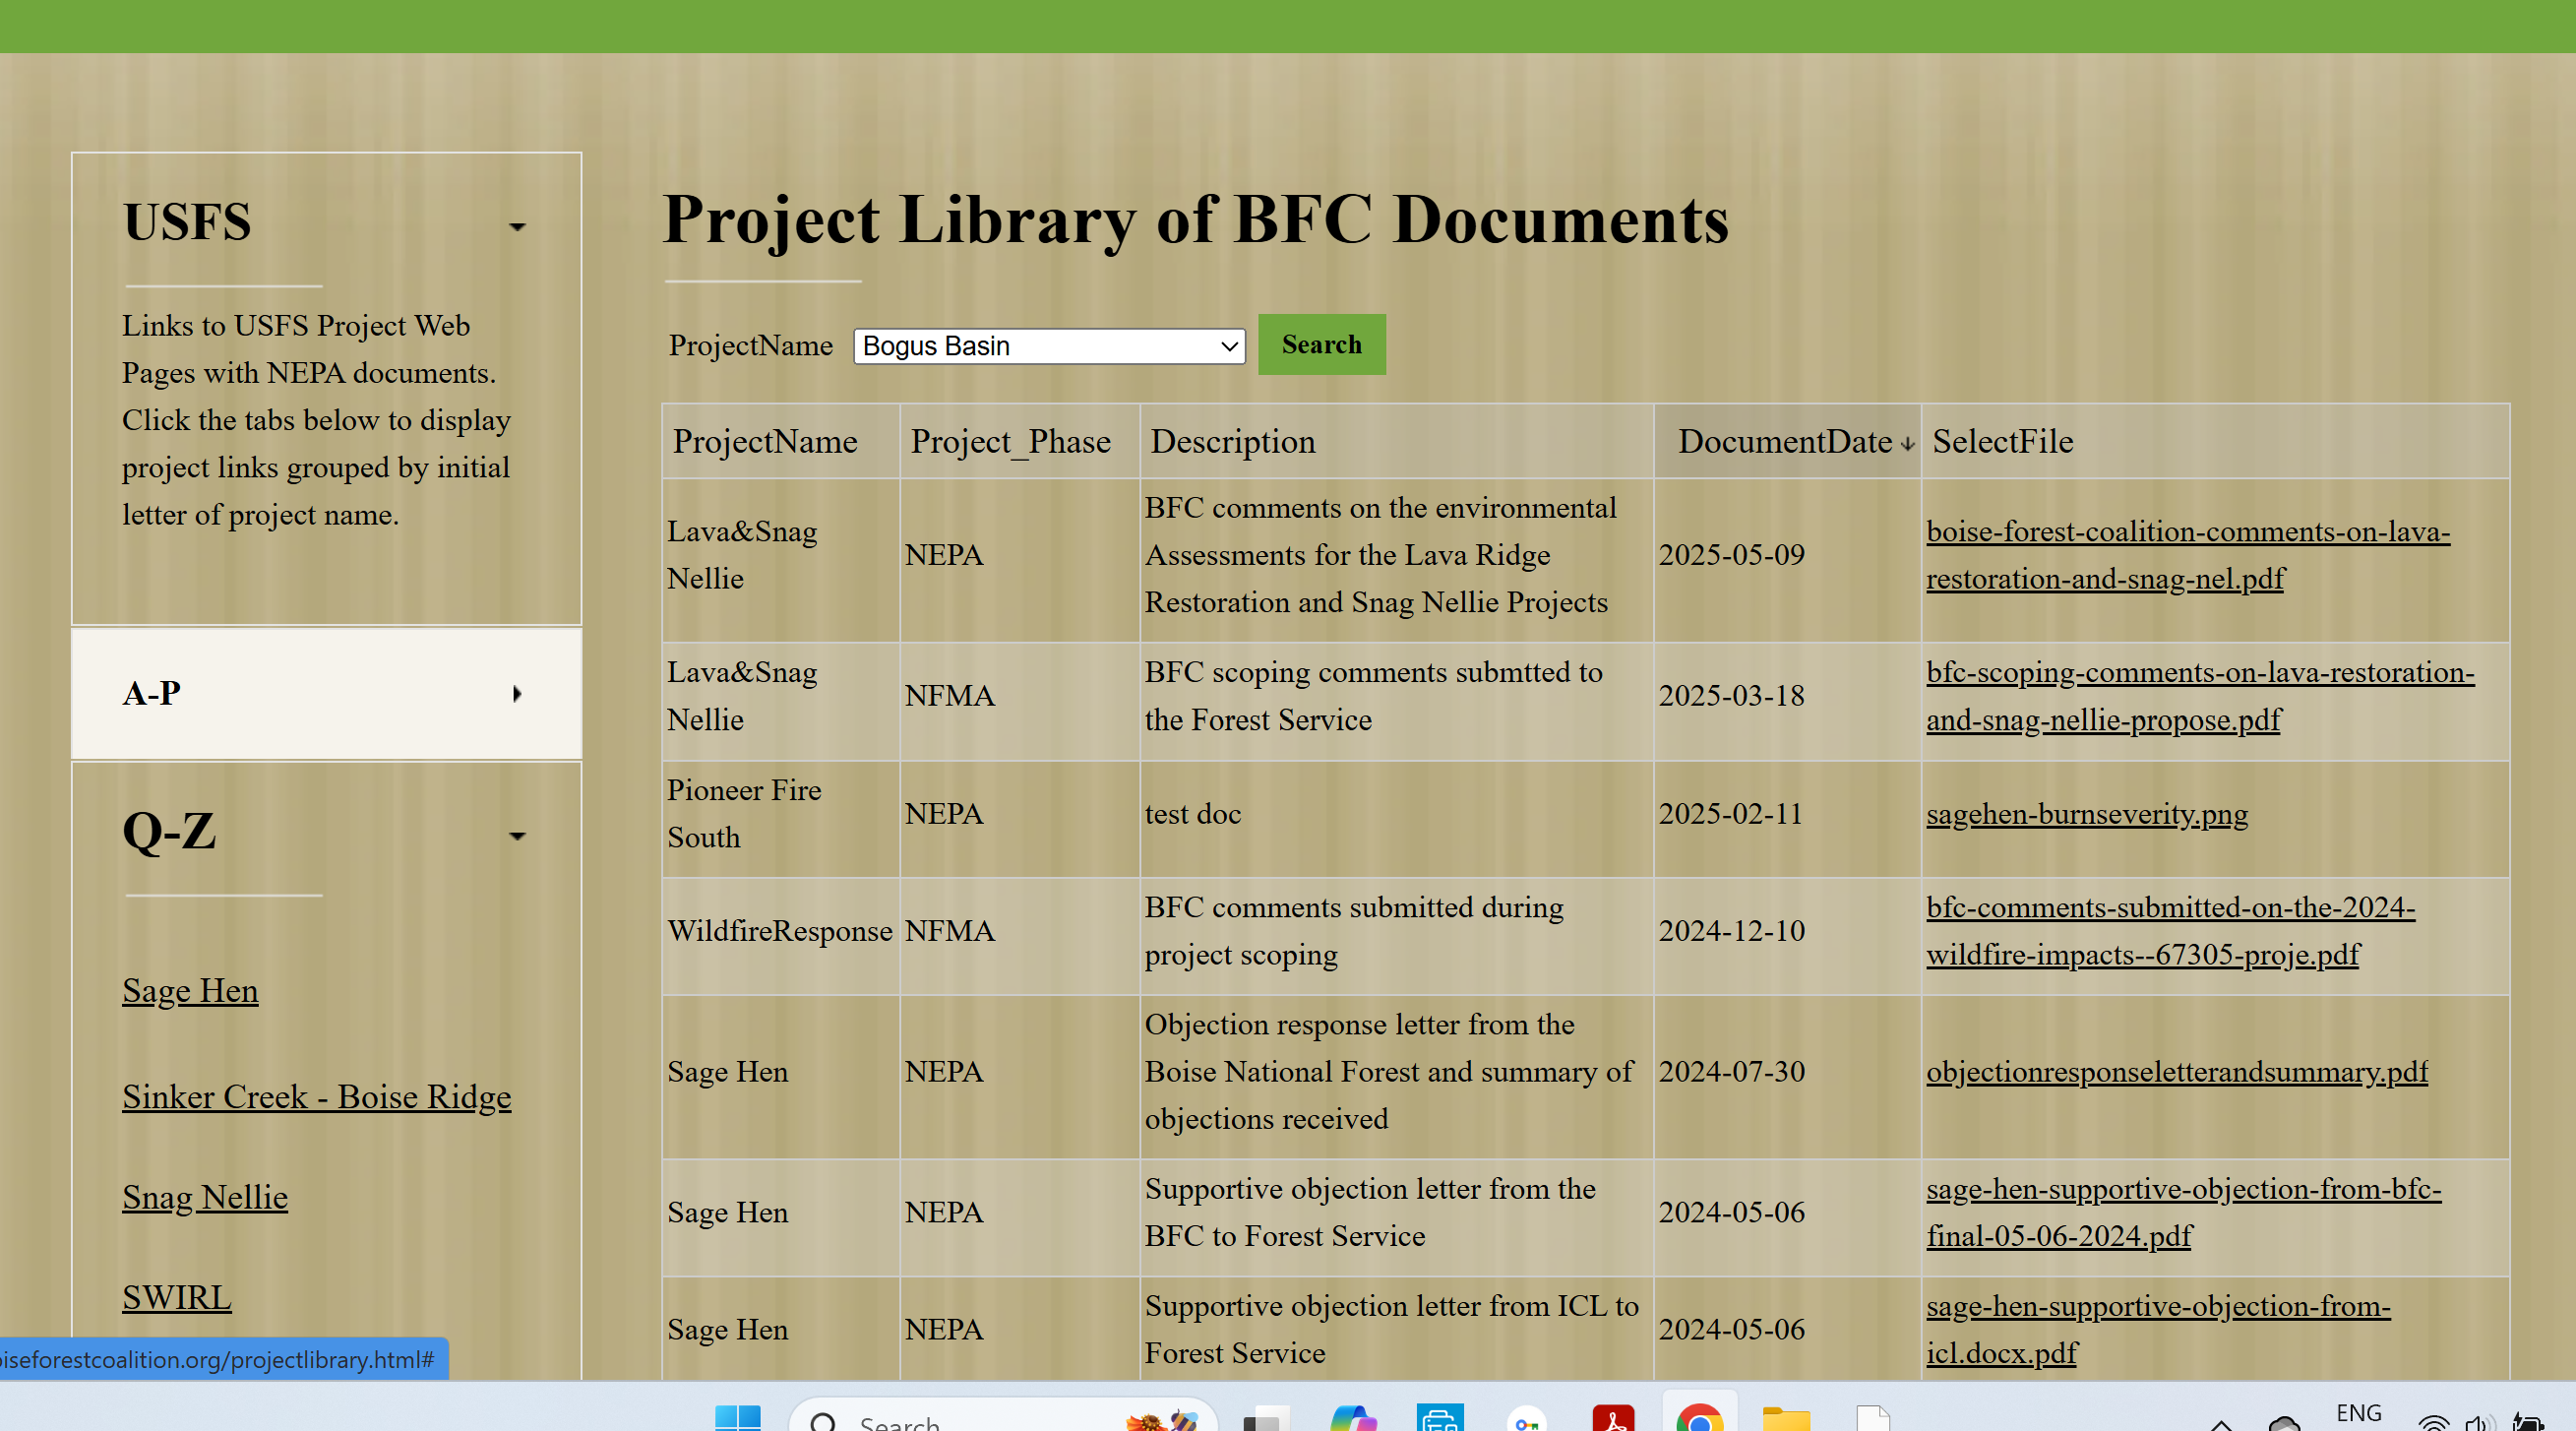
Task: Open Adobe Acrobat from the taskbar
Action: point(1612,1420)
